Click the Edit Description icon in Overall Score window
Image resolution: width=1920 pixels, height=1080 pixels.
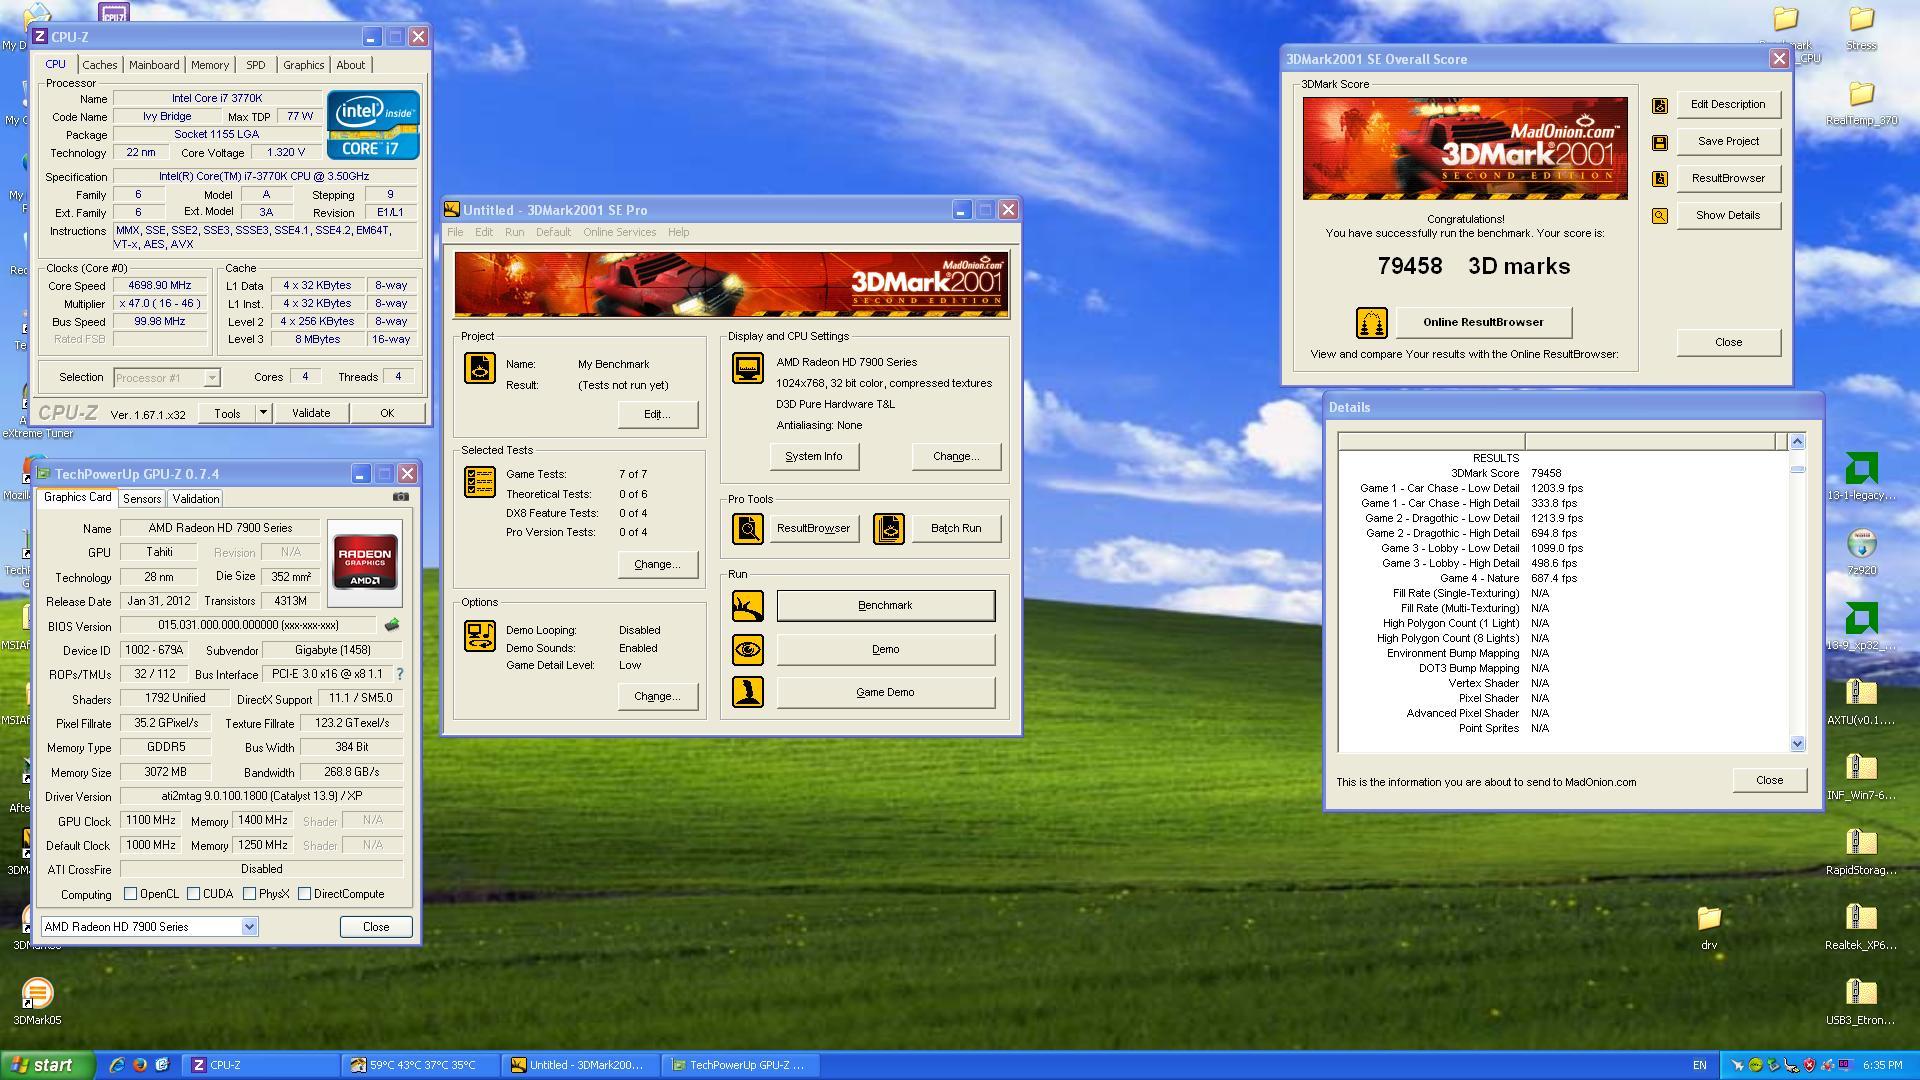[x=1660, y=105]
